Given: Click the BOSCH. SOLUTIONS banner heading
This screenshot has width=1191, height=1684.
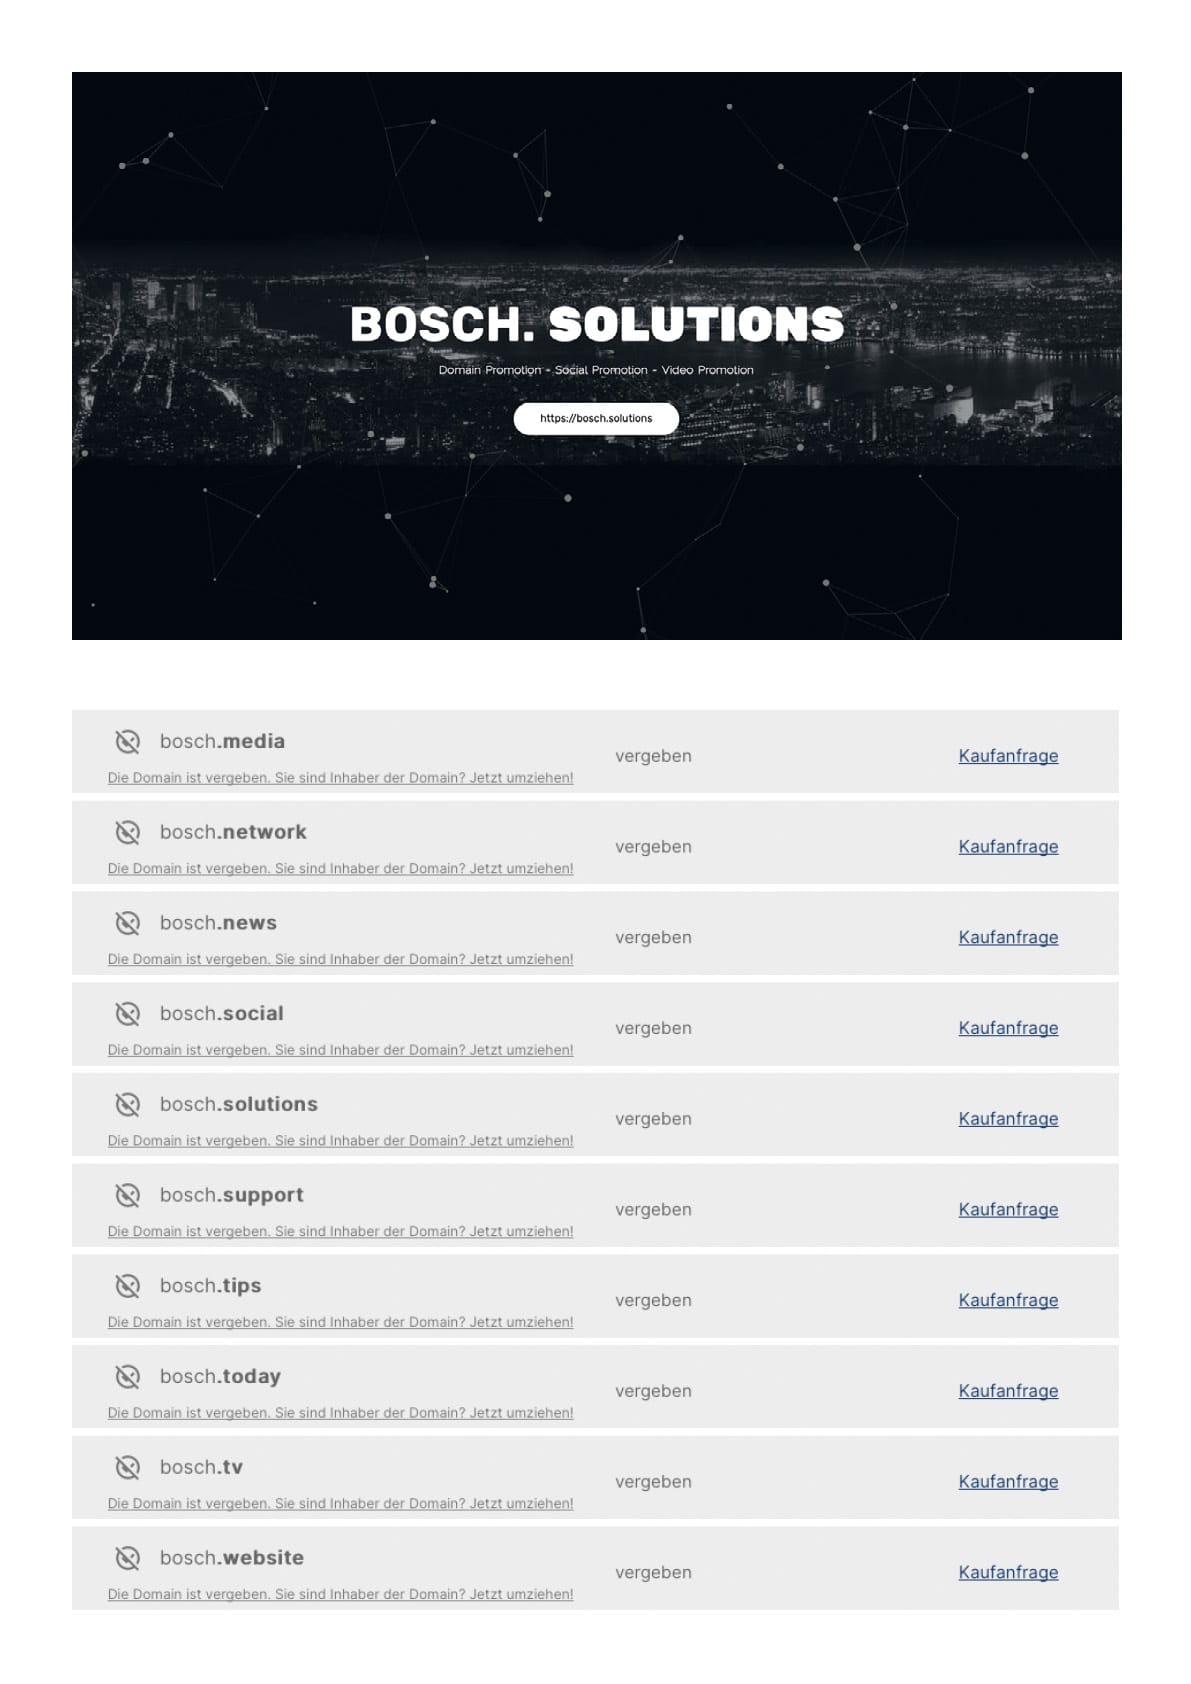Looking at the screenshot, I should click(x=597, y=324).
